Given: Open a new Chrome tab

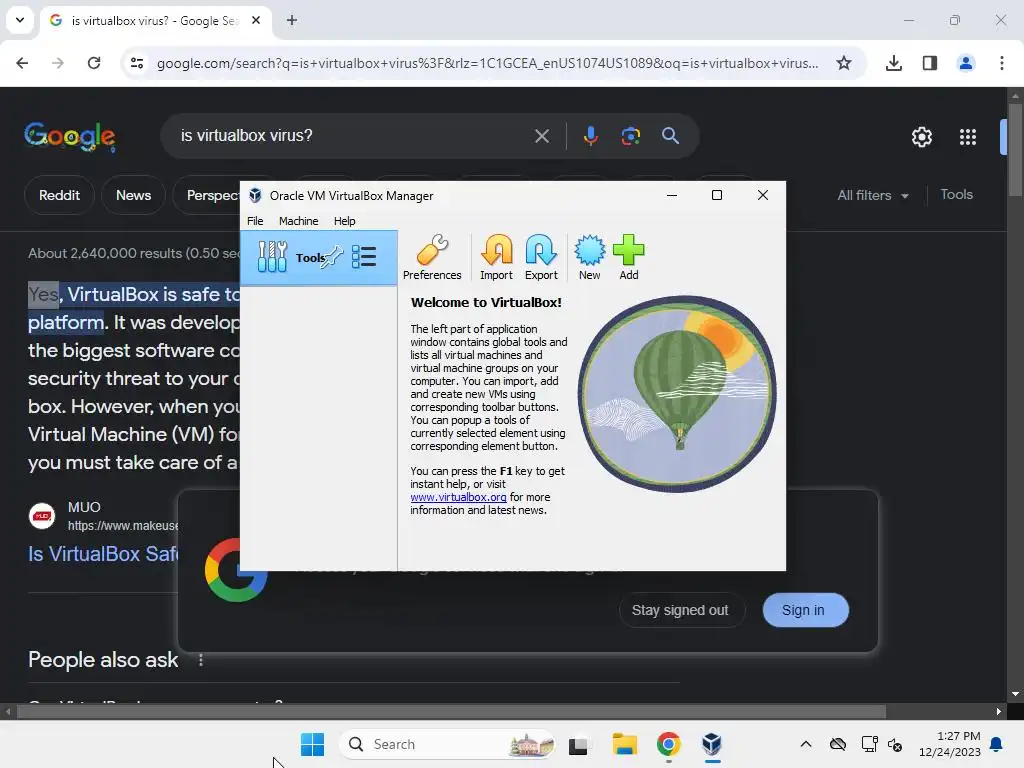Looking at the screenshot, I should click(292, 20).
